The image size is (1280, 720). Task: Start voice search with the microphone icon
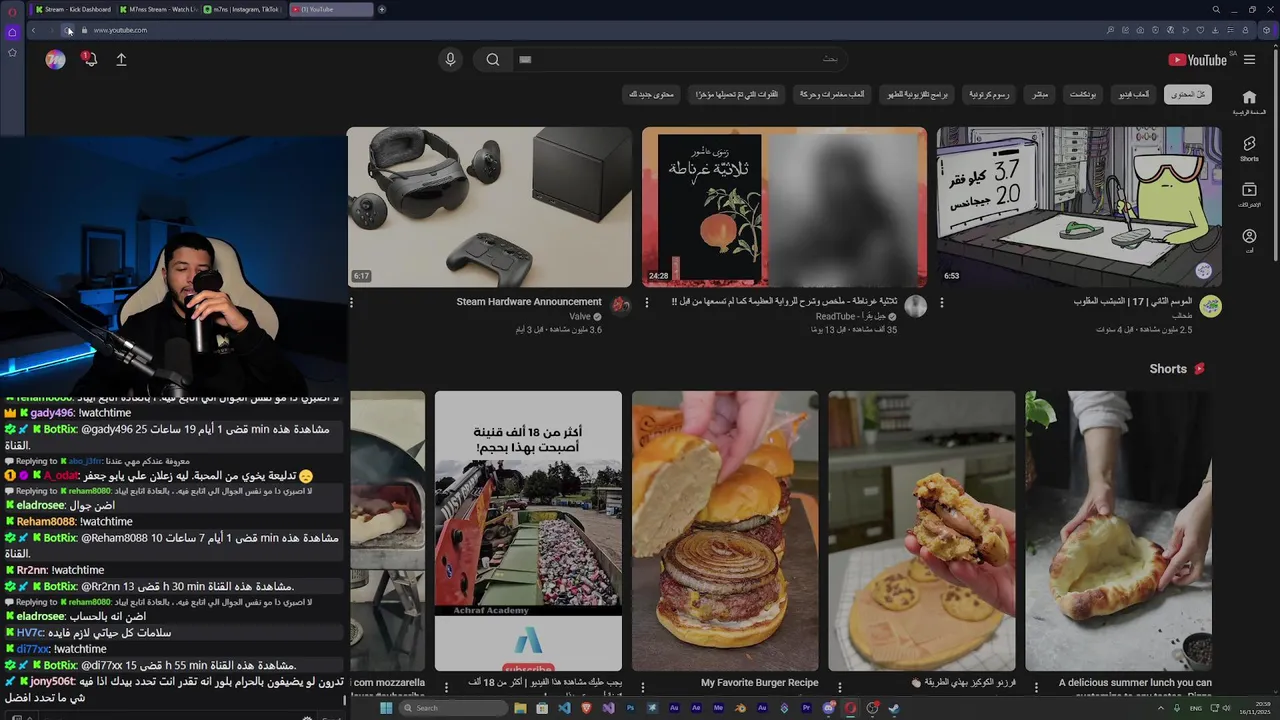pyautogui.click(x=450, y=60)
